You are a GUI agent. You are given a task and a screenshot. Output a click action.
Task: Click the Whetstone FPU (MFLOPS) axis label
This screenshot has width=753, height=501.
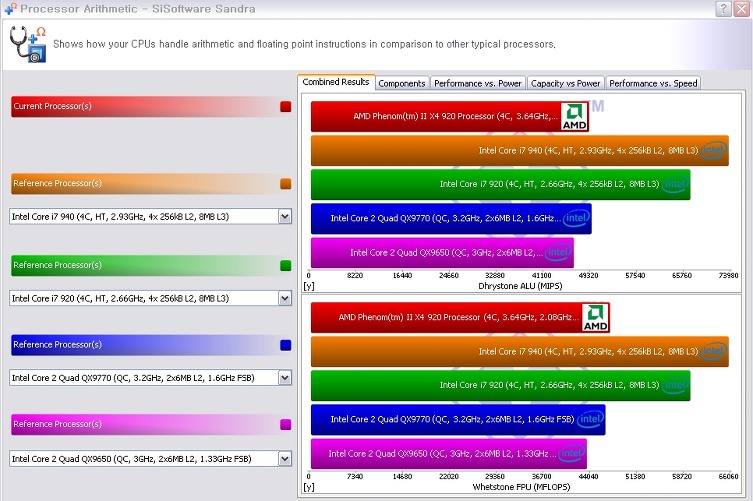click(521, 487)
